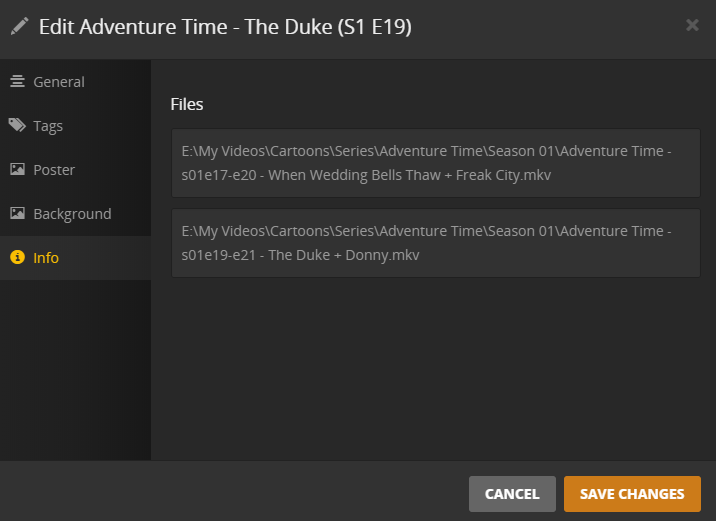716x521 pixels.
Task: Go to the Background tab
Action: (x=72, y=214)
